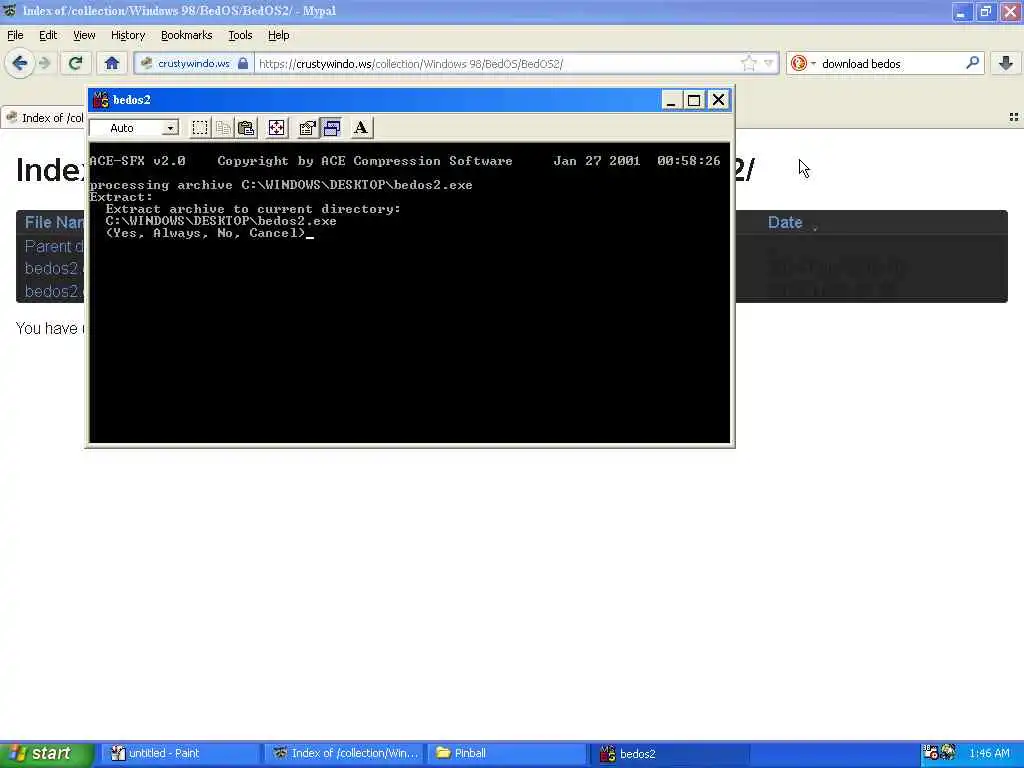
Task: Close the bedos2 console window
Action: pyautogui.click(x=718, y=100)
